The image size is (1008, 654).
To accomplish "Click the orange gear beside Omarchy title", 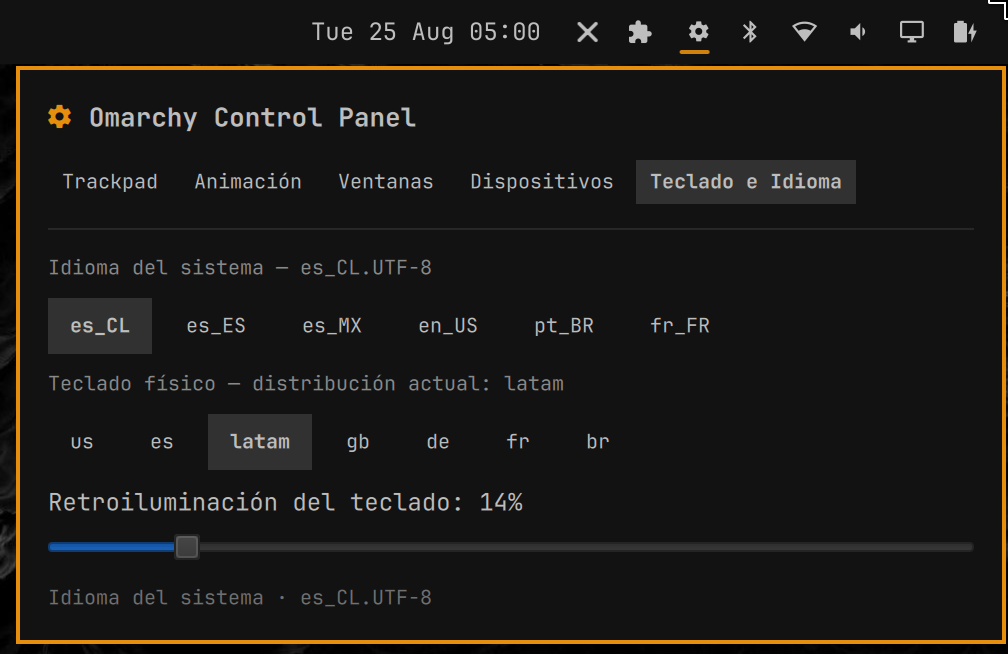I will pos(60,117).
